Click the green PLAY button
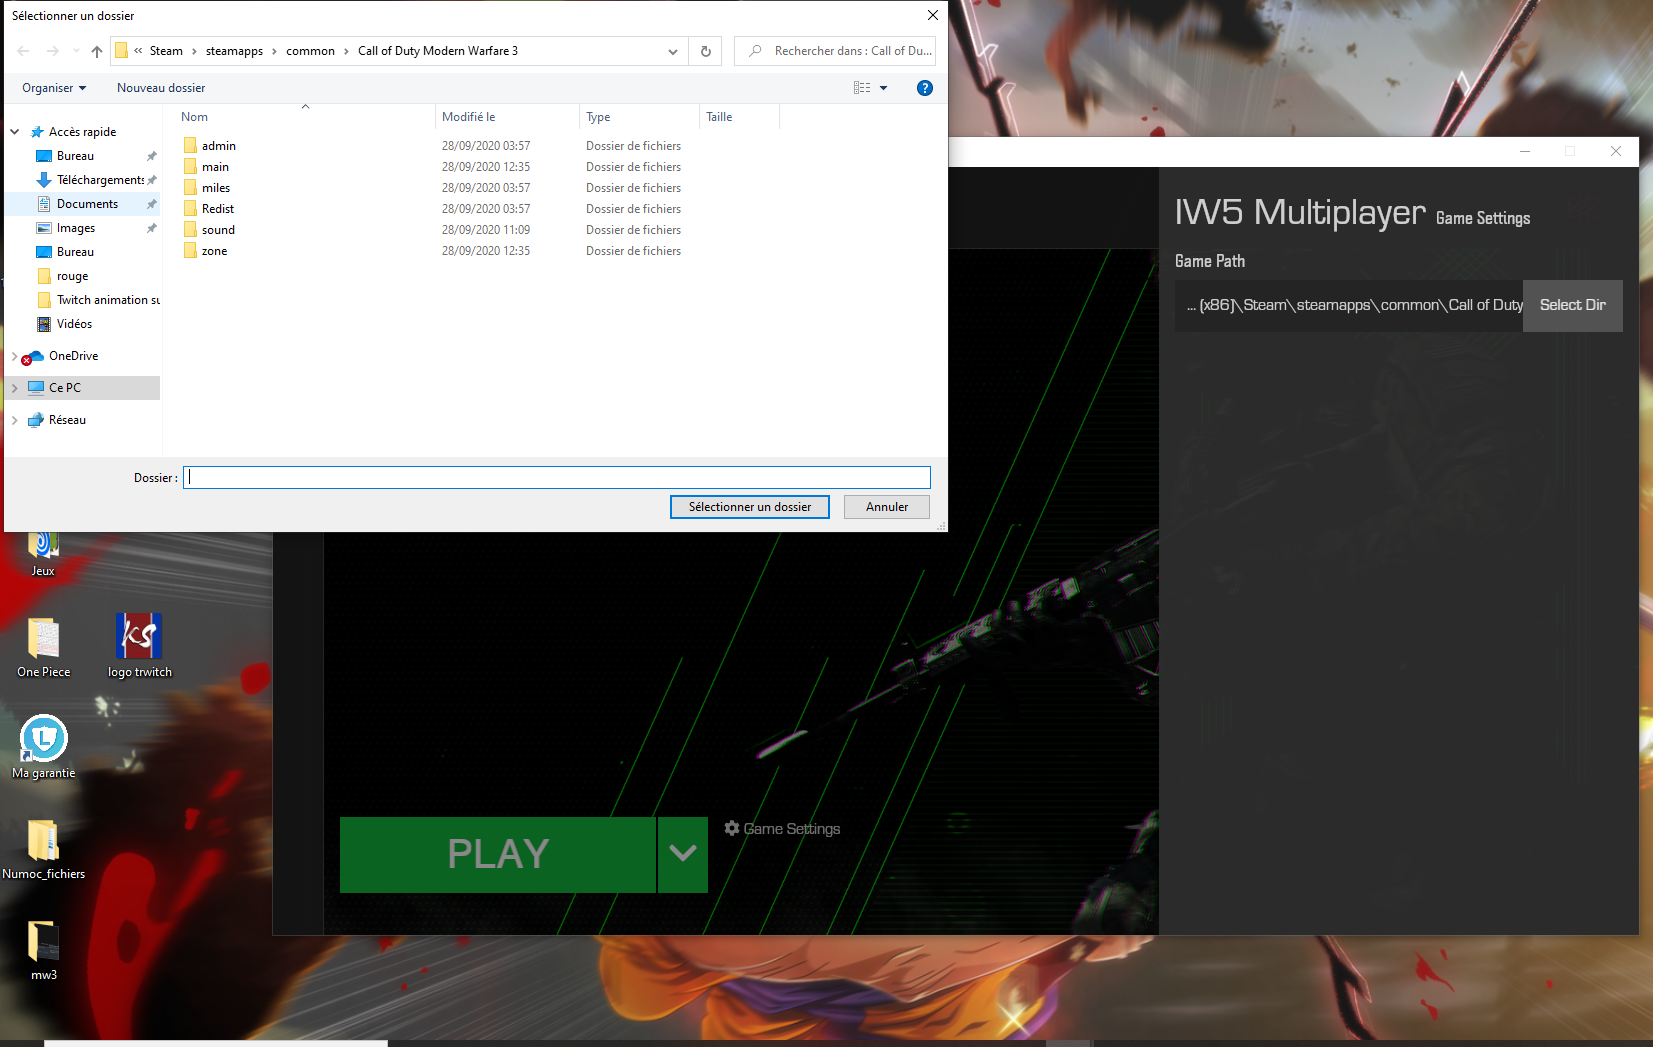Image resolution: width=1653 pixels, height=1047 pixels. click(x=498, y=854)
